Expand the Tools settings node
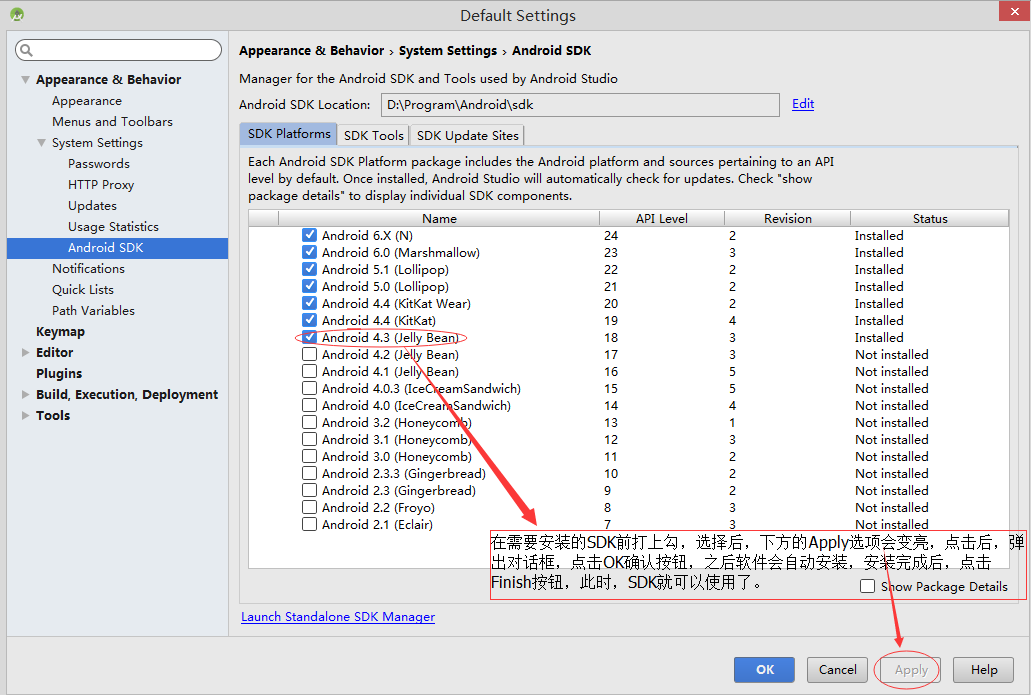Viewport: 1031px width, 695px height. [x=26, y=416]
